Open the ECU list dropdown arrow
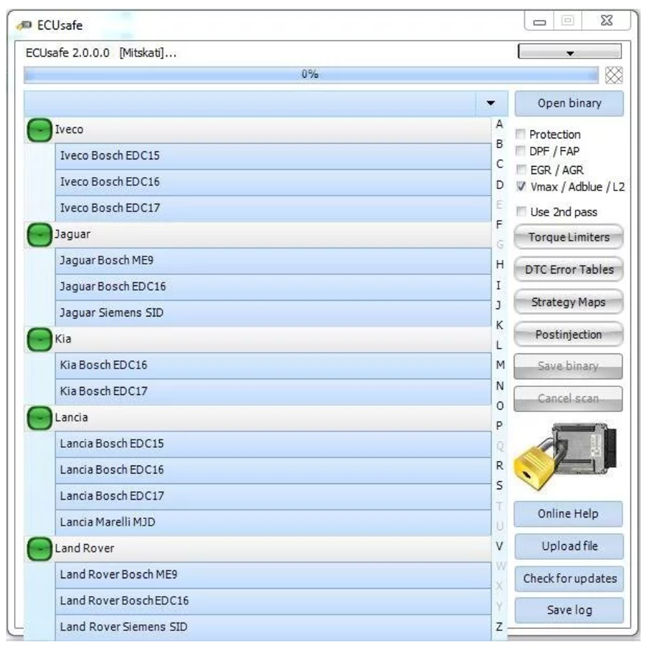The height and width of the screenshot is (650, 650). (491, 103)
